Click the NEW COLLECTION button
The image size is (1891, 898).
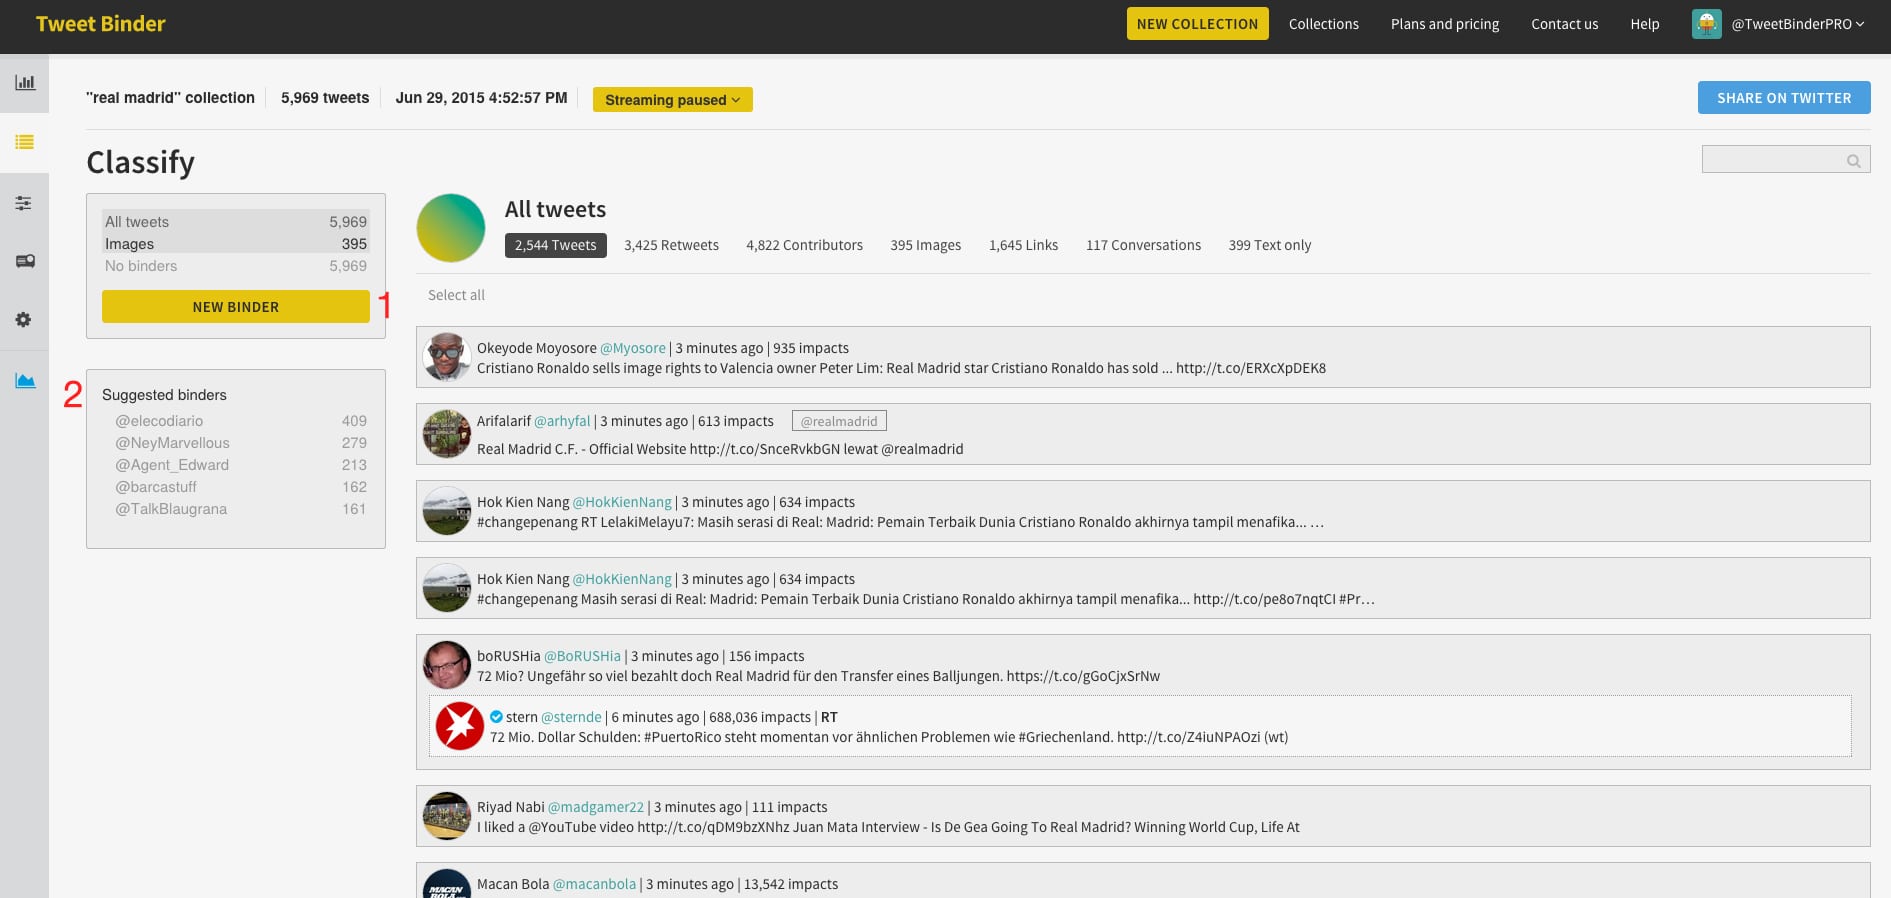[1197, 24]
